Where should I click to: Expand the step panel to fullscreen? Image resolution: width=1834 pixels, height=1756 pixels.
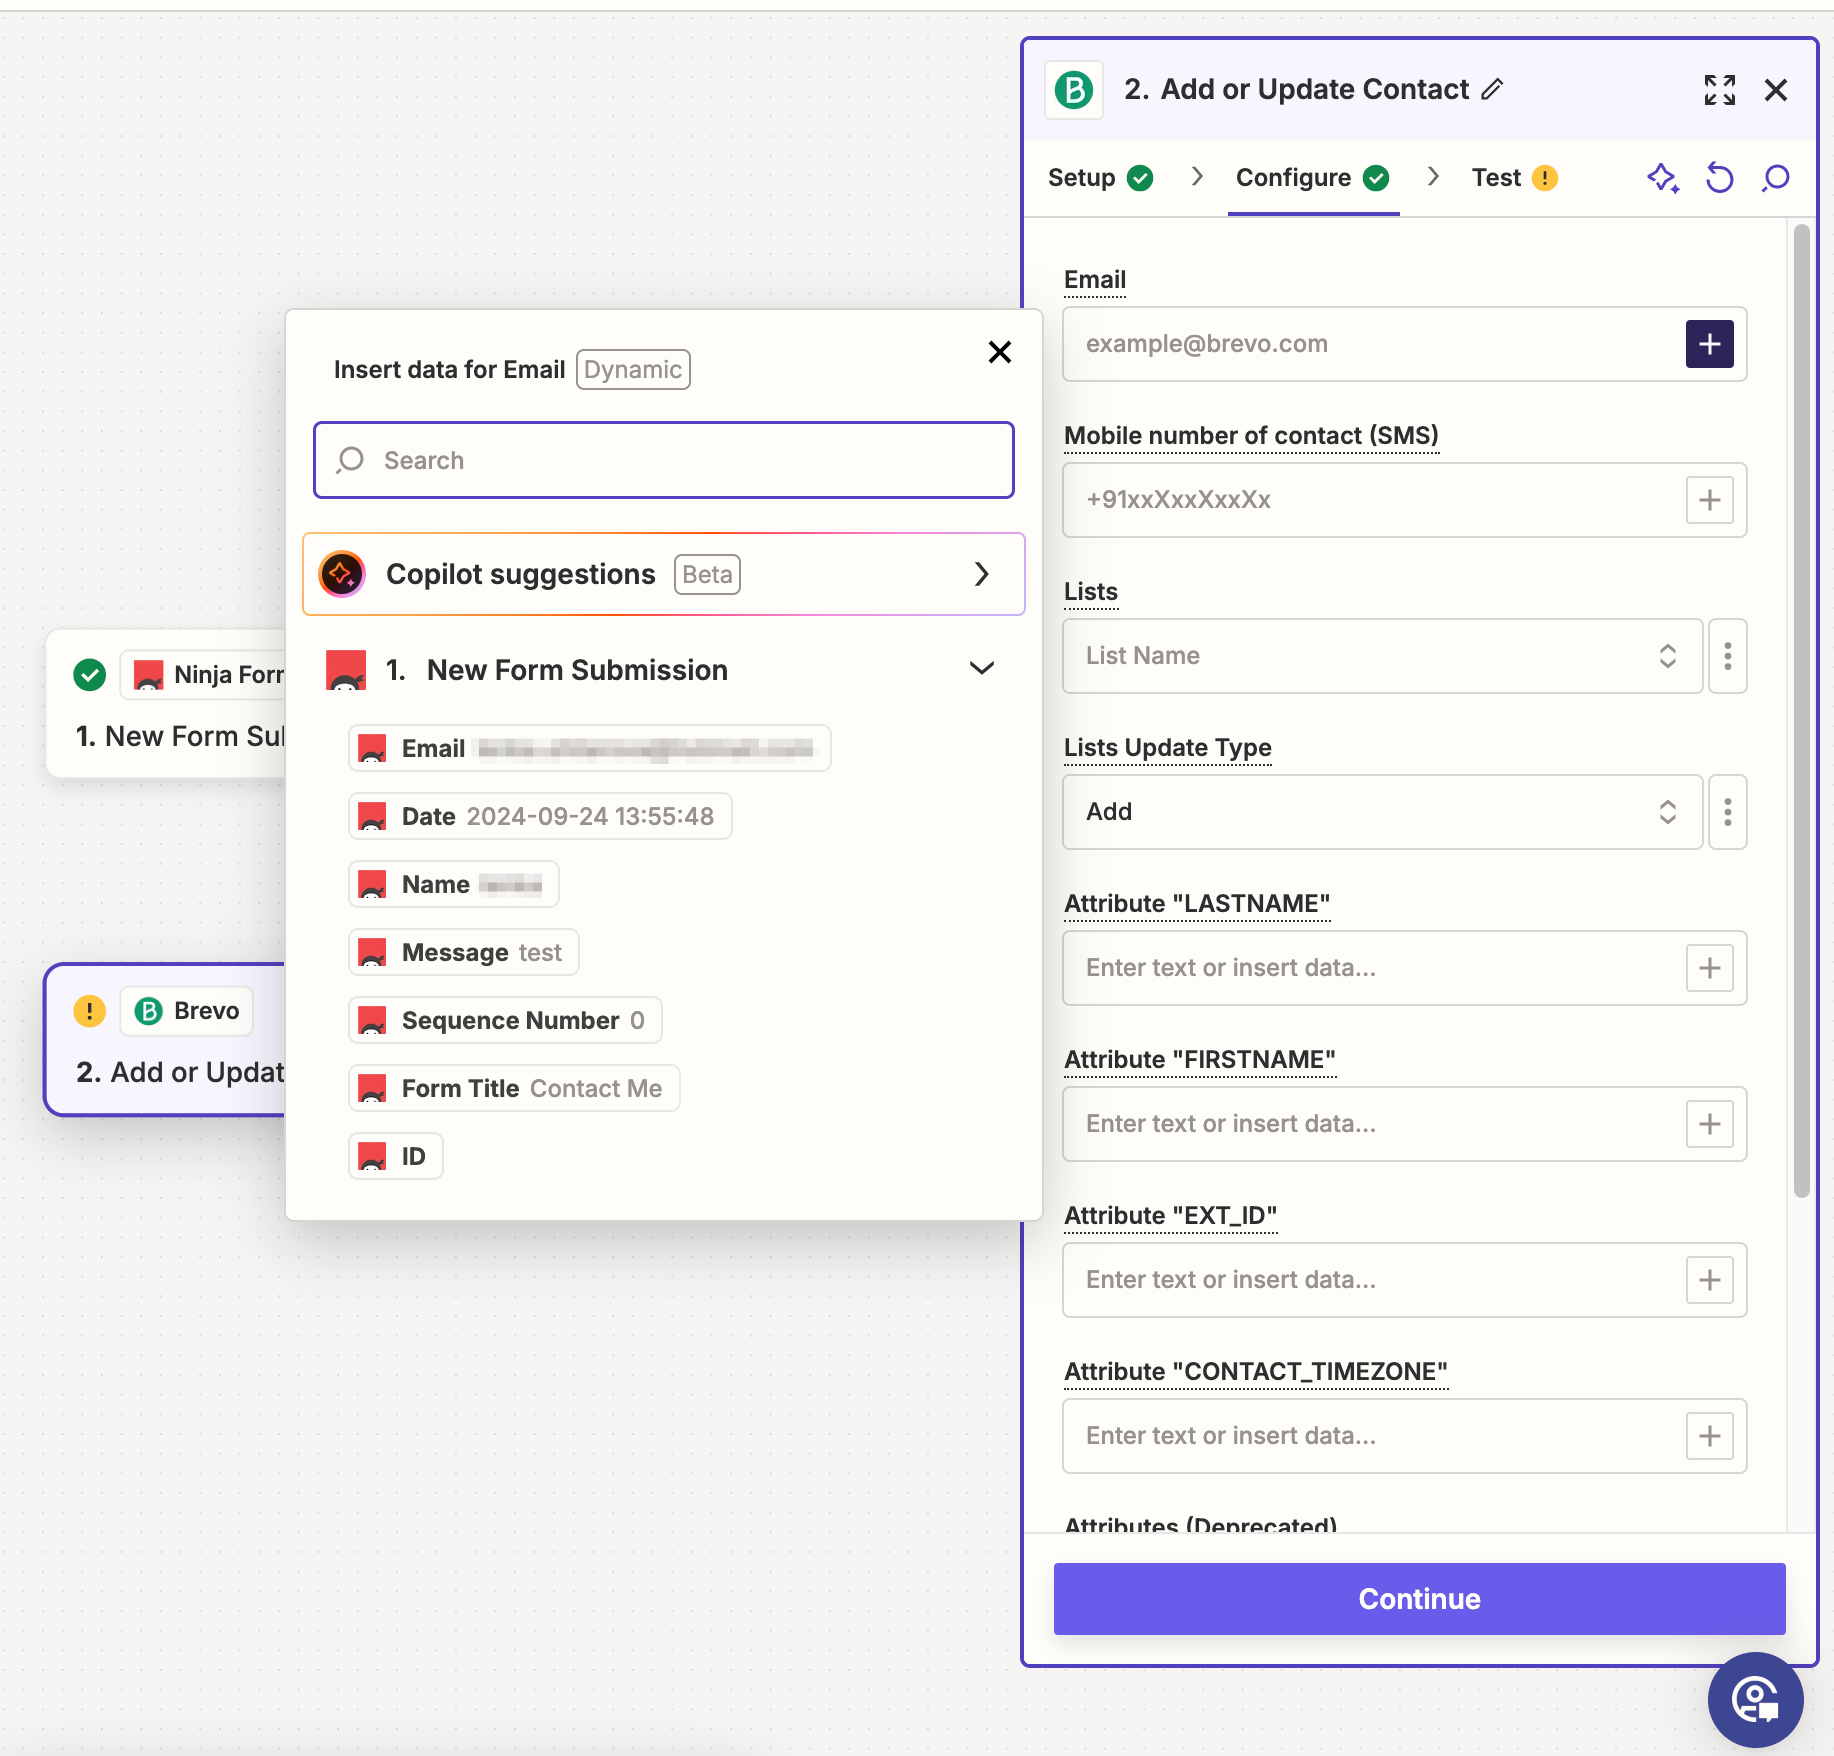[x=1719, y=90]
